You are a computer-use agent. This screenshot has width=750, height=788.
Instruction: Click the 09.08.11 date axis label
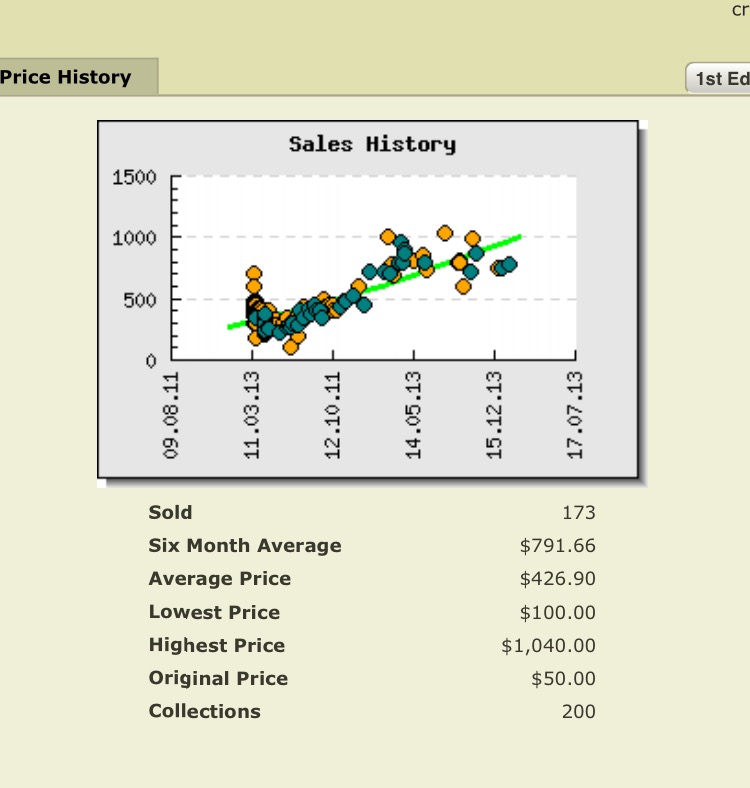[x=171, y=415]
